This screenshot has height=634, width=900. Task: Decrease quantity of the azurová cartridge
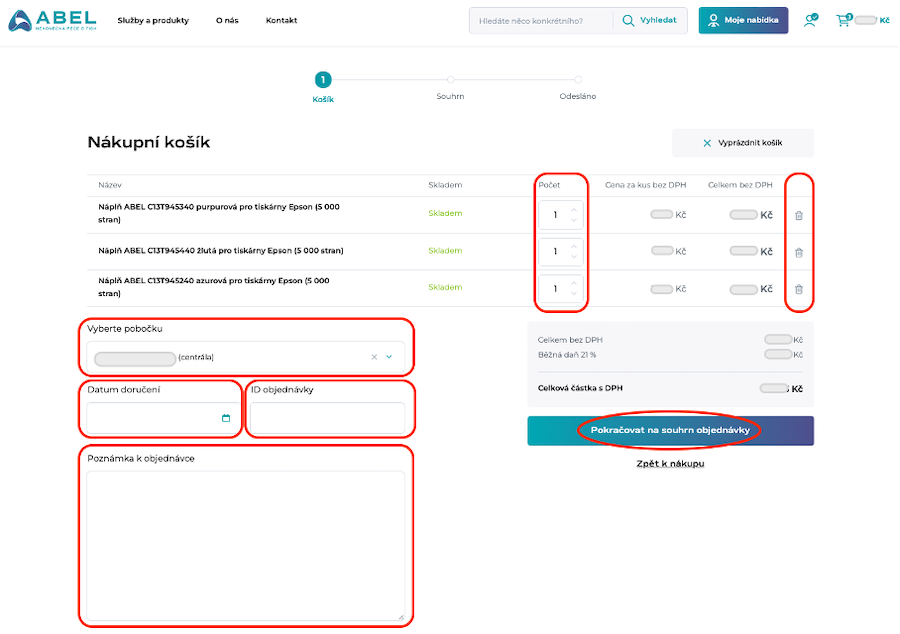click(574, 294)
